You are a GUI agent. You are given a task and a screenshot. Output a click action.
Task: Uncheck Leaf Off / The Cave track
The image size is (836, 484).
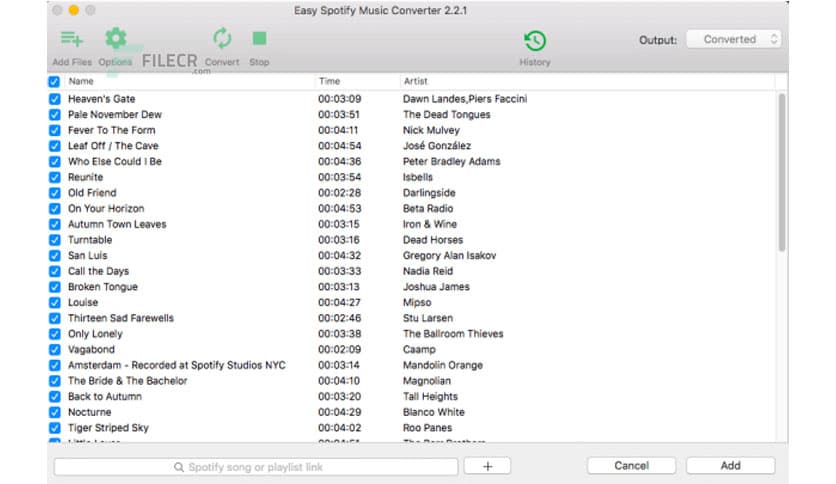point(54,146)
